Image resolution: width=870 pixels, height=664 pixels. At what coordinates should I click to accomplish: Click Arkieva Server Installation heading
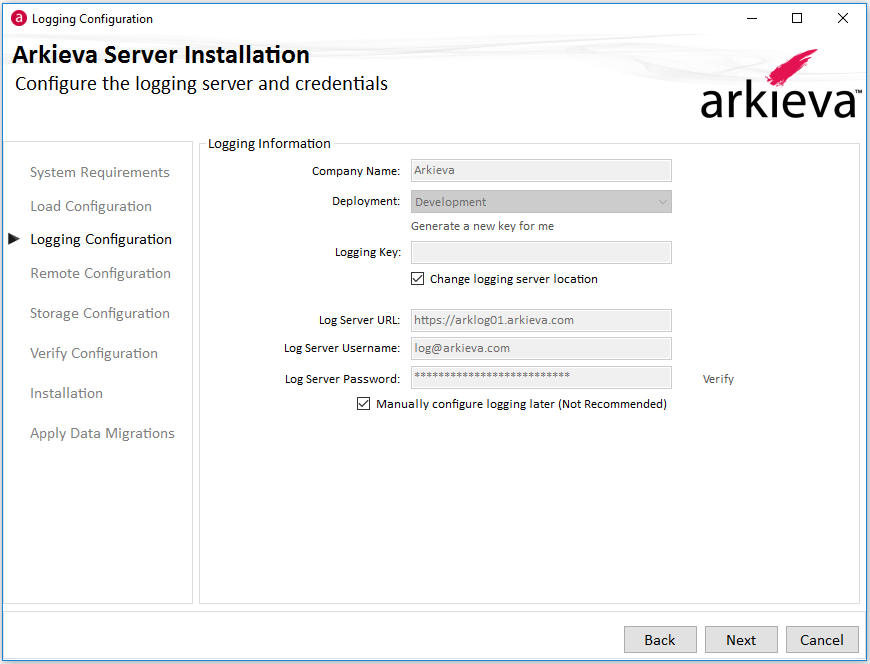[x=161, y=55]
